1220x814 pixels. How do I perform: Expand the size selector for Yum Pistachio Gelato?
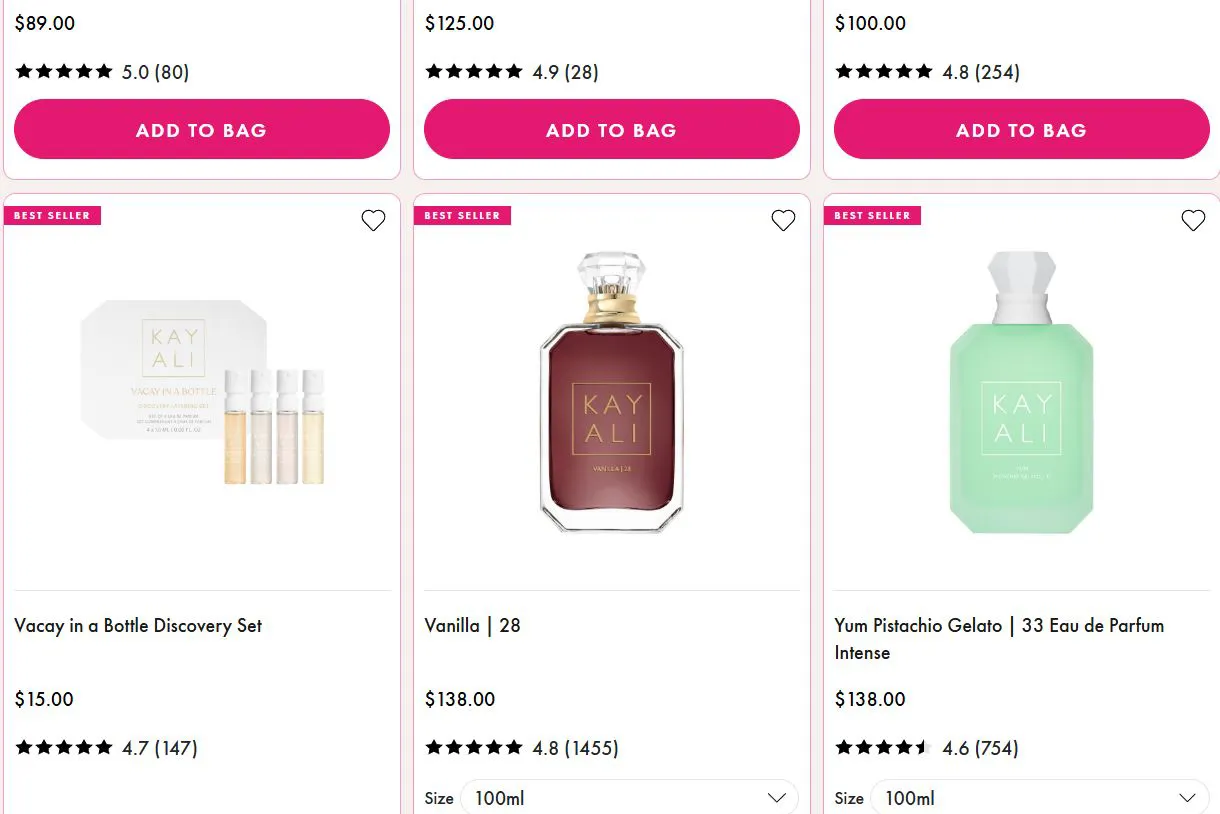(x=1040, y=797)
